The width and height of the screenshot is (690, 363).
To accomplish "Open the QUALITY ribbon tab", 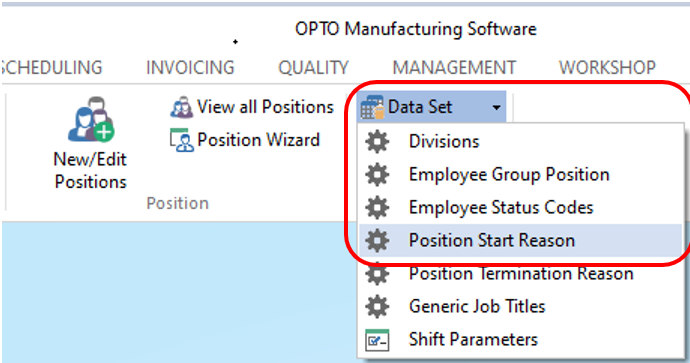I will click(313, 68).
